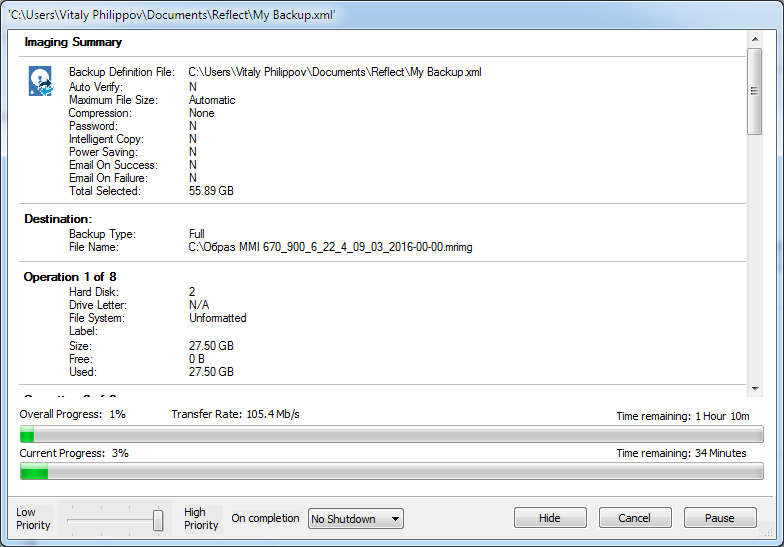Click the Overall Progress bar
The width and height of the screenshot is (784, 547).
[391, 434]
